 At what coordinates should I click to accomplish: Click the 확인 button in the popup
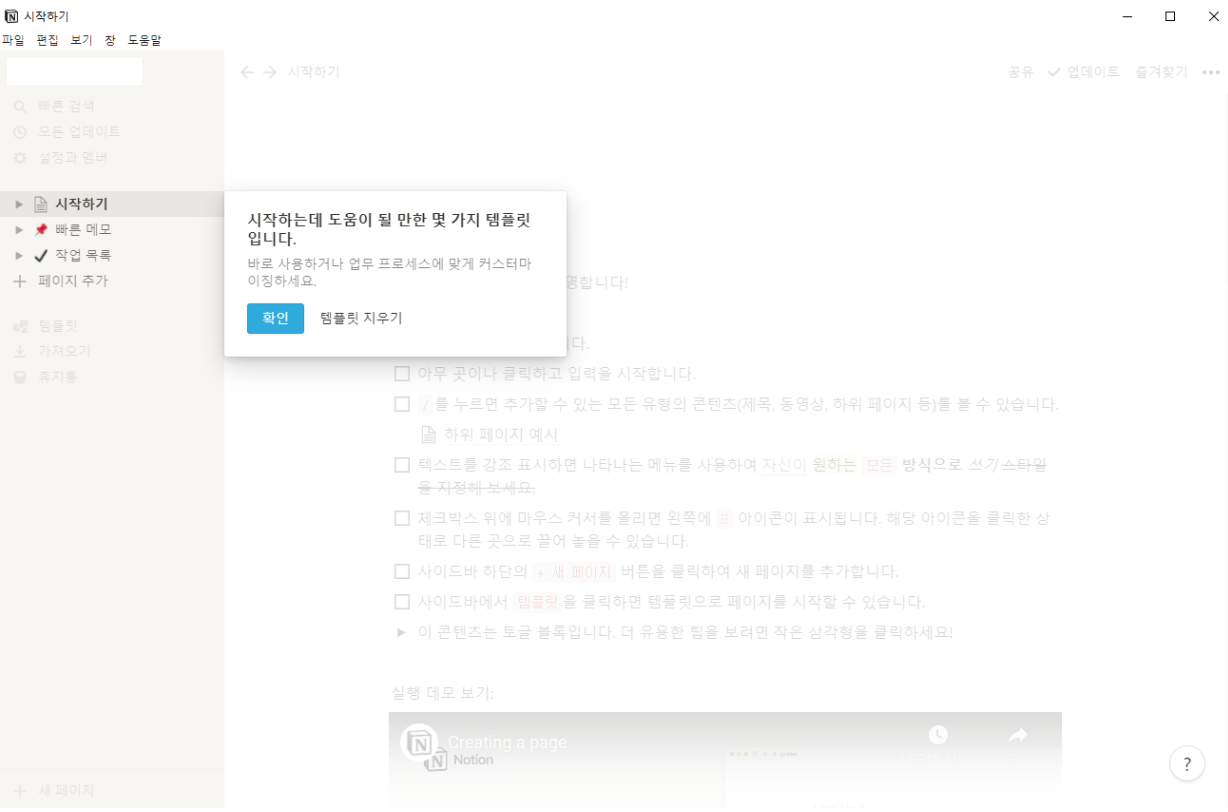click(x=275, y=318)
